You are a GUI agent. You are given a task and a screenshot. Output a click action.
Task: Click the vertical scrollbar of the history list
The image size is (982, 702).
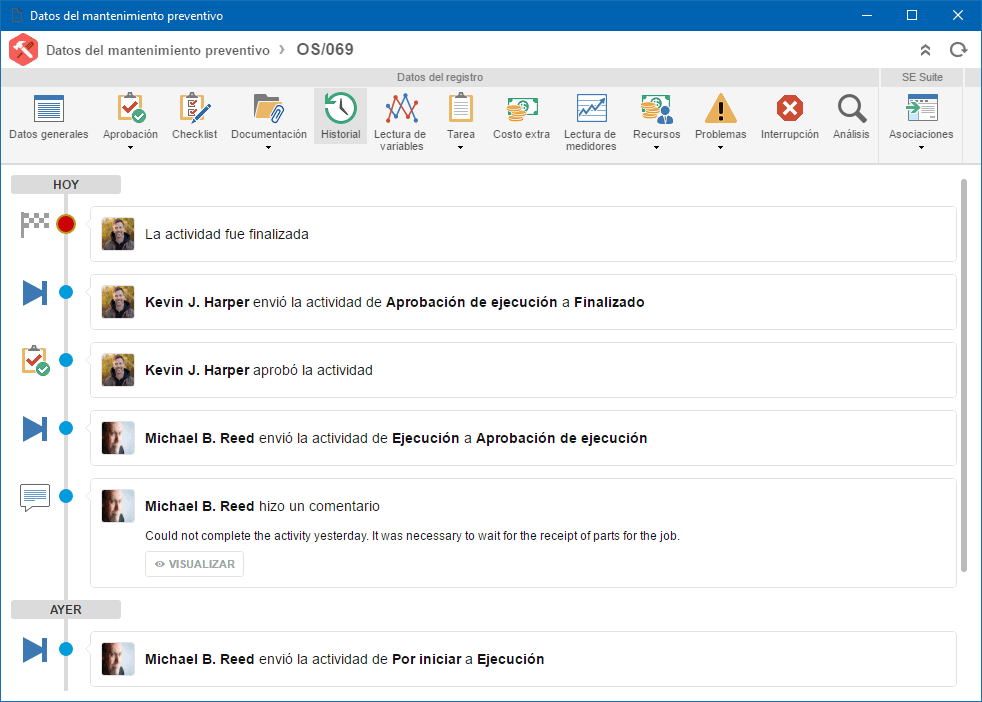pyautogui.click(x=964, y=376)
